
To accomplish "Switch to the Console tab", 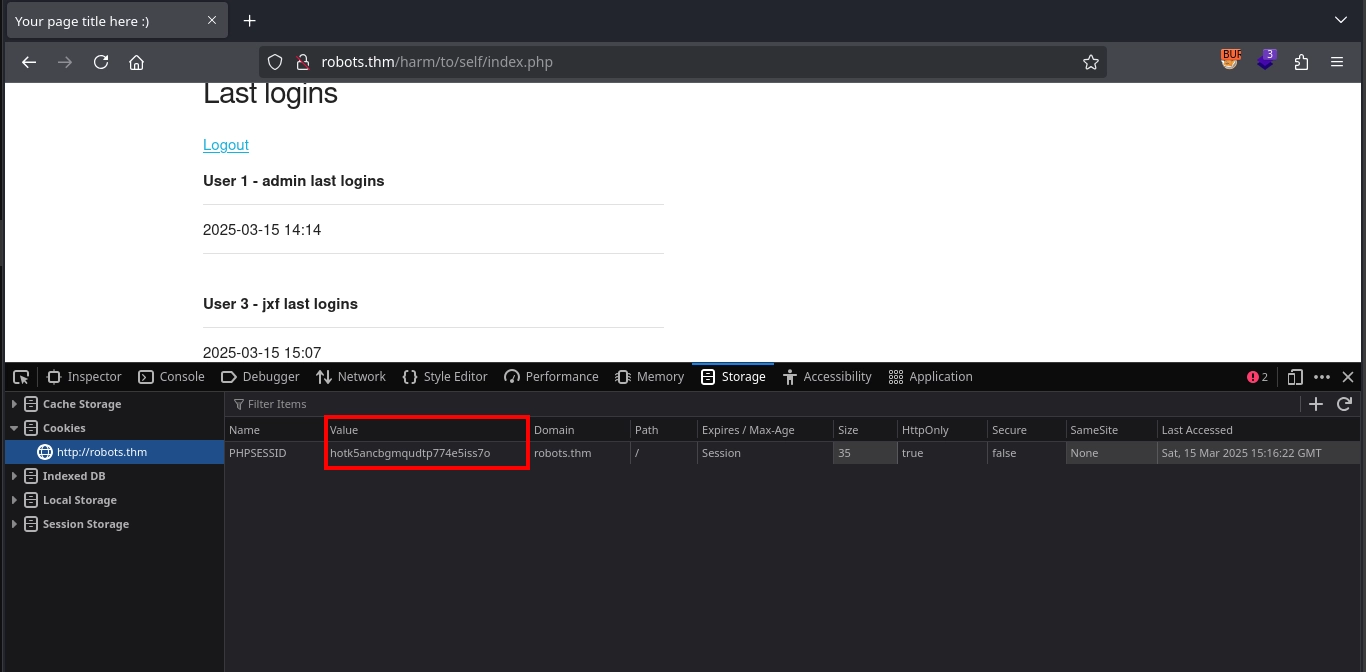I will 171,377.
